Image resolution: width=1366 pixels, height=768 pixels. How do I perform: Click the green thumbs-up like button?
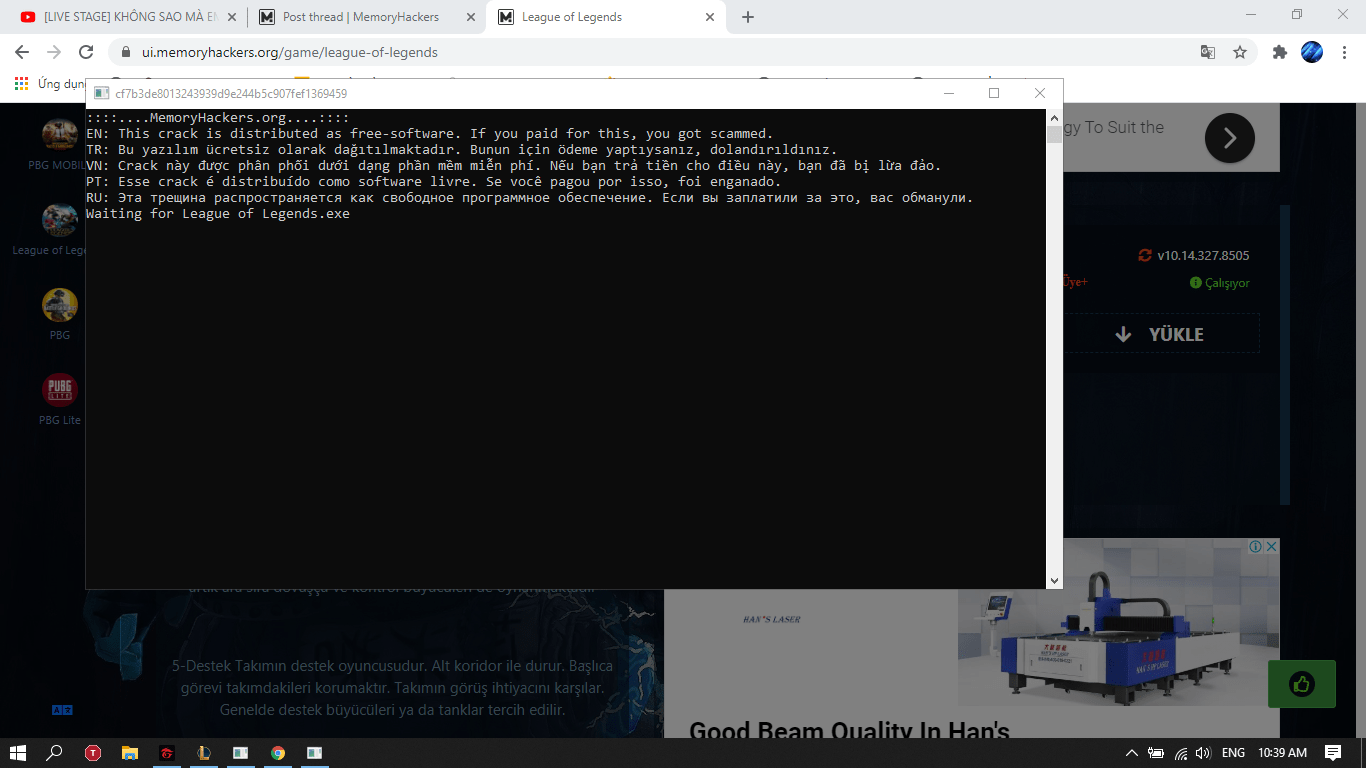coord(1301,685)
